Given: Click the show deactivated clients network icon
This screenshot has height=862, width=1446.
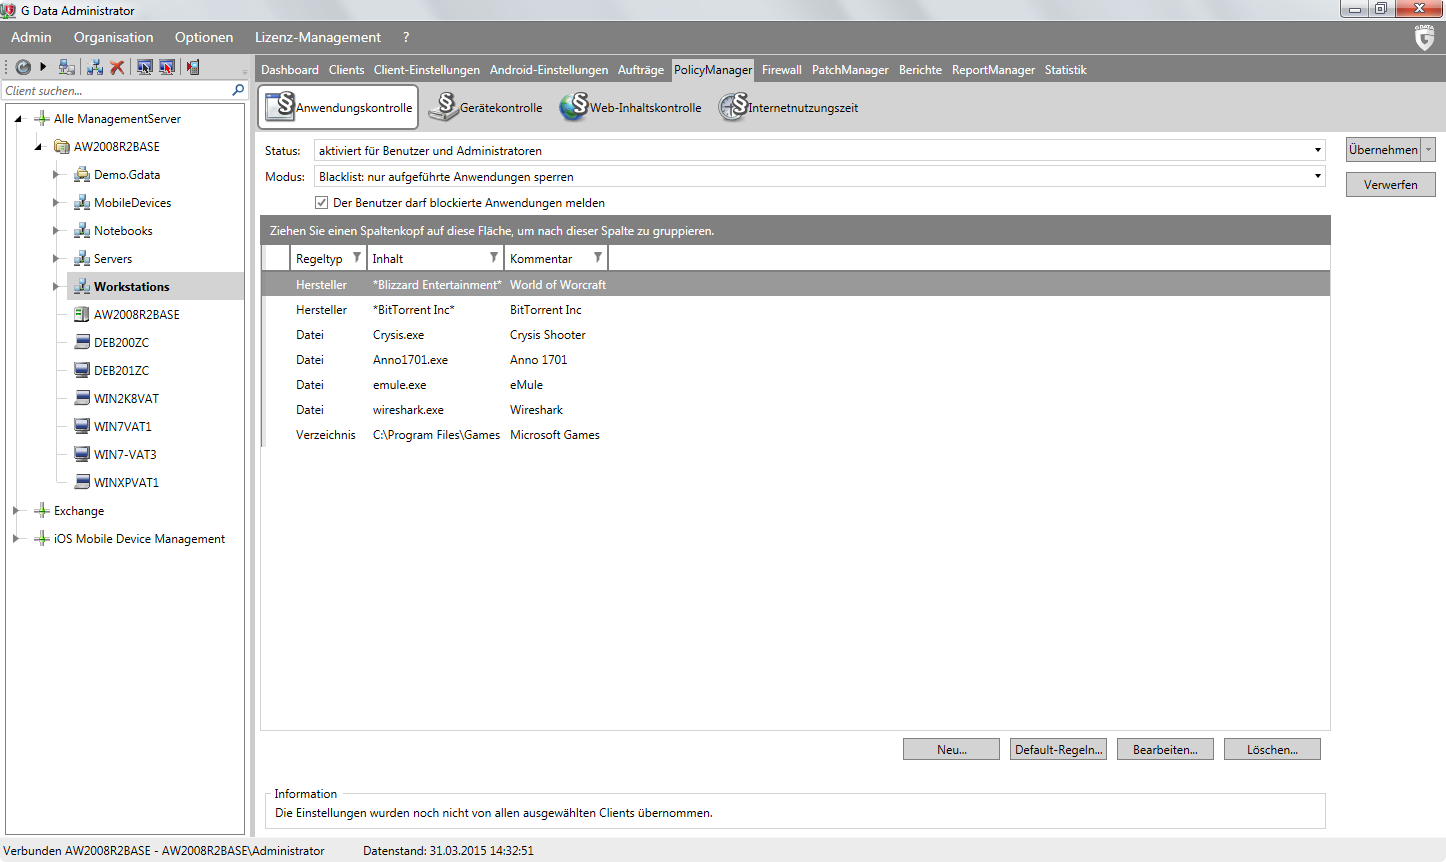Looking at the screenshot, I should 67,67.
